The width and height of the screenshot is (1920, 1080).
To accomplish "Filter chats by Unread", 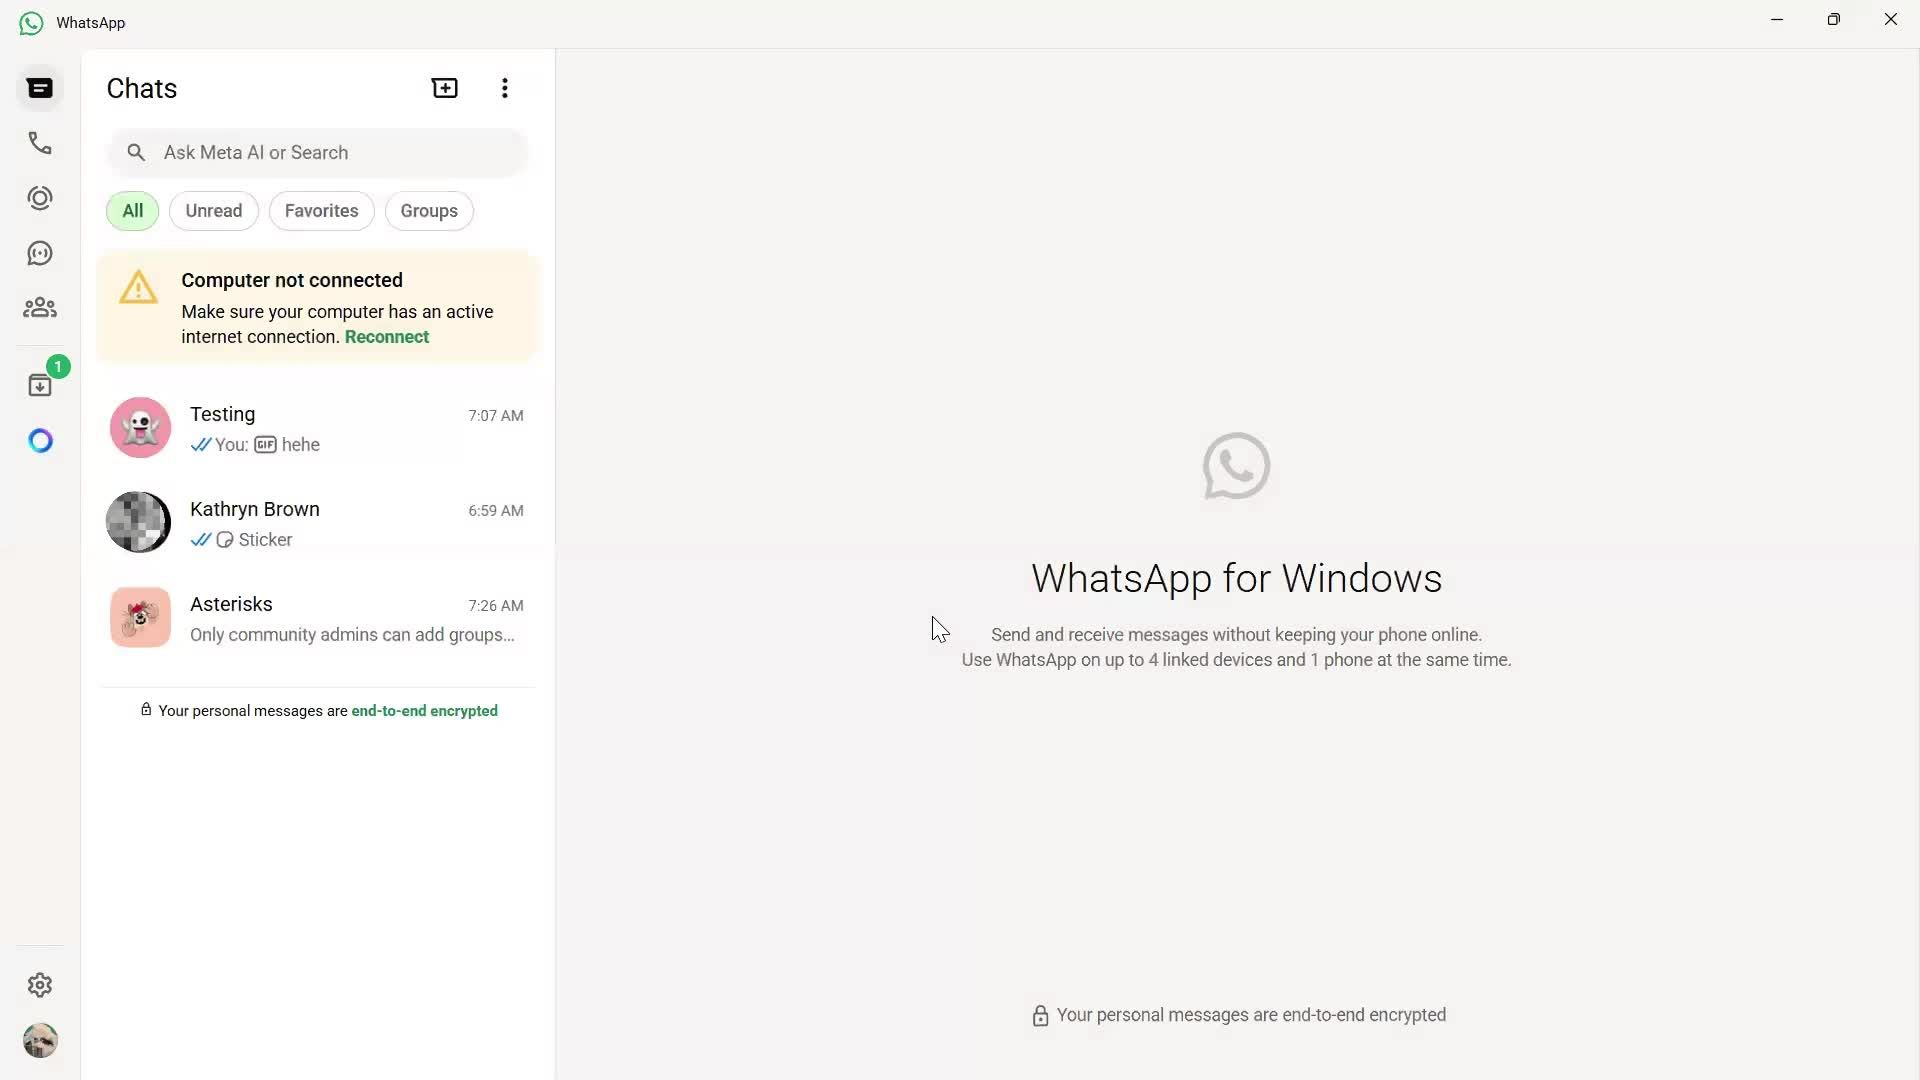I will point(213,210).
